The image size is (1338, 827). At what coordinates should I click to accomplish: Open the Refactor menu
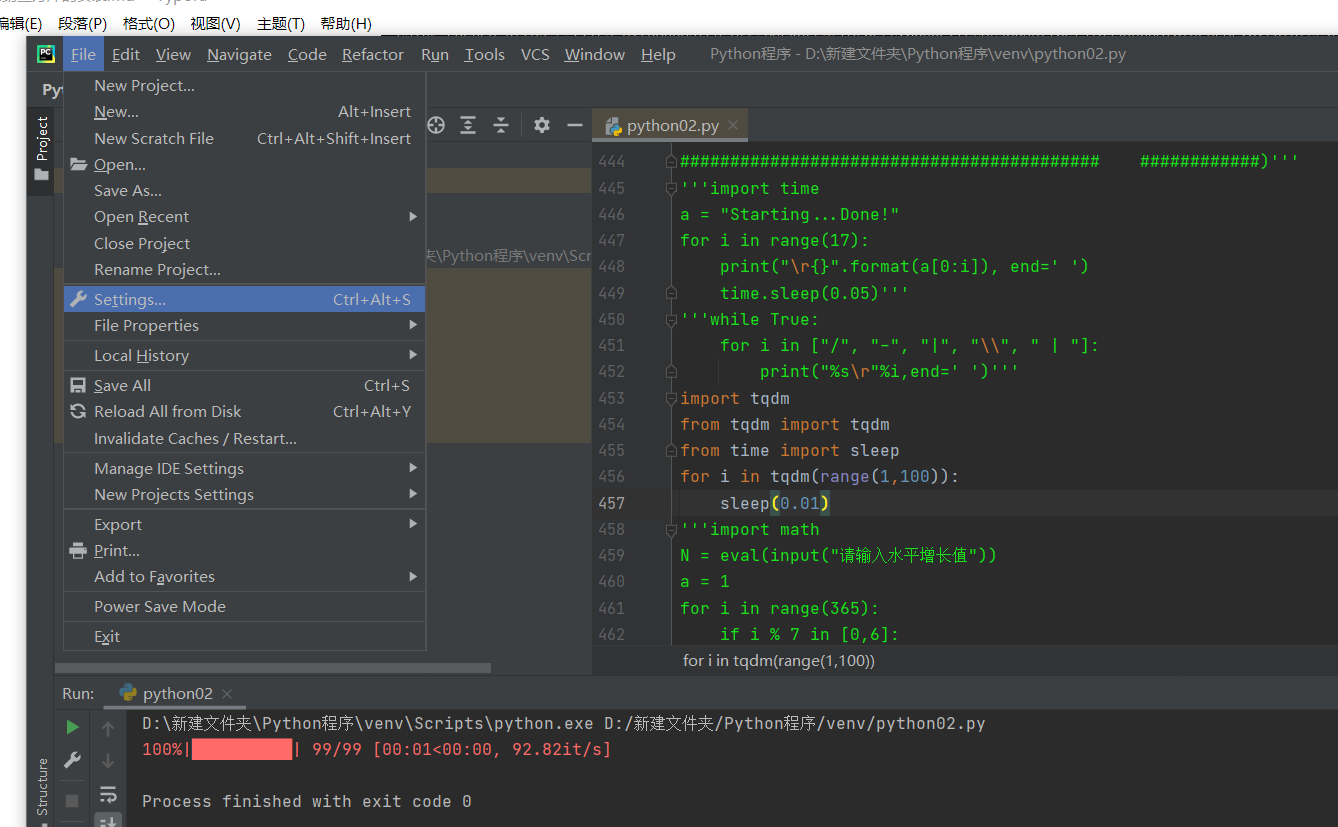point(373,54)
